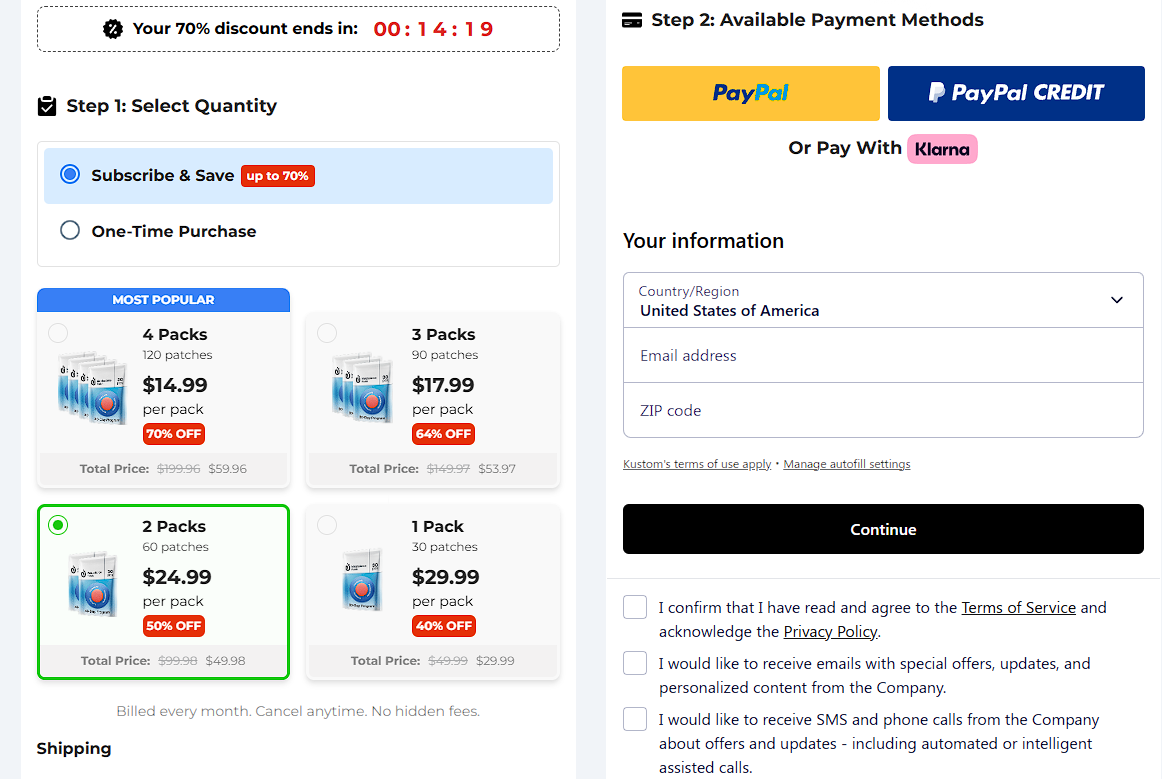Click the Klarna payment badge
This screenshot has width=1162, height=779.
pos(942,149)
